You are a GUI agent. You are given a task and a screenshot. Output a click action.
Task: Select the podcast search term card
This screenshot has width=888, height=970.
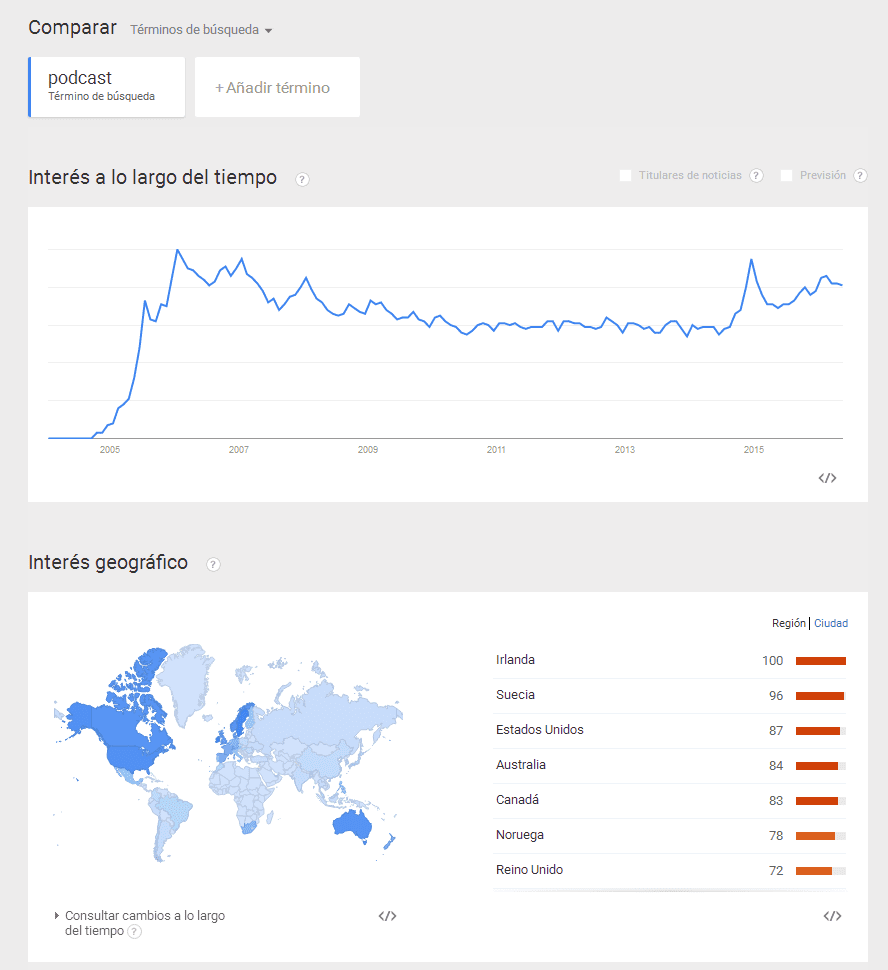click(106, 87)
